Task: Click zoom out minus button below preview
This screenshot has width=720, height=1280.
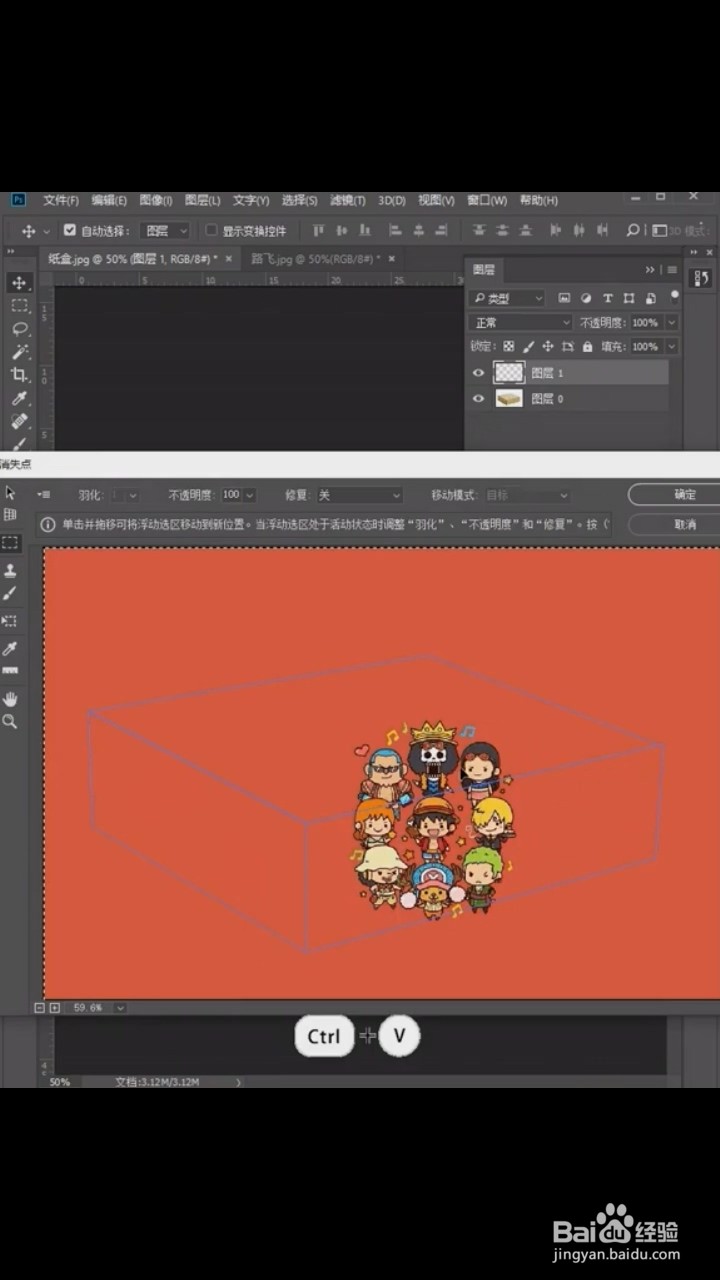Action: (40, 1008)
